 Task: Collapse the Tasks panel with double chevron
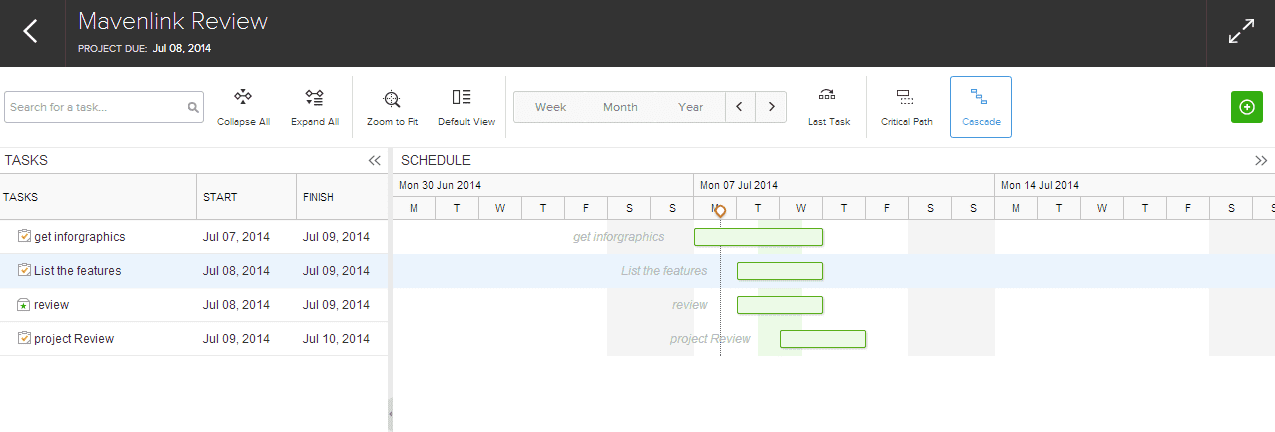point(375,160)
